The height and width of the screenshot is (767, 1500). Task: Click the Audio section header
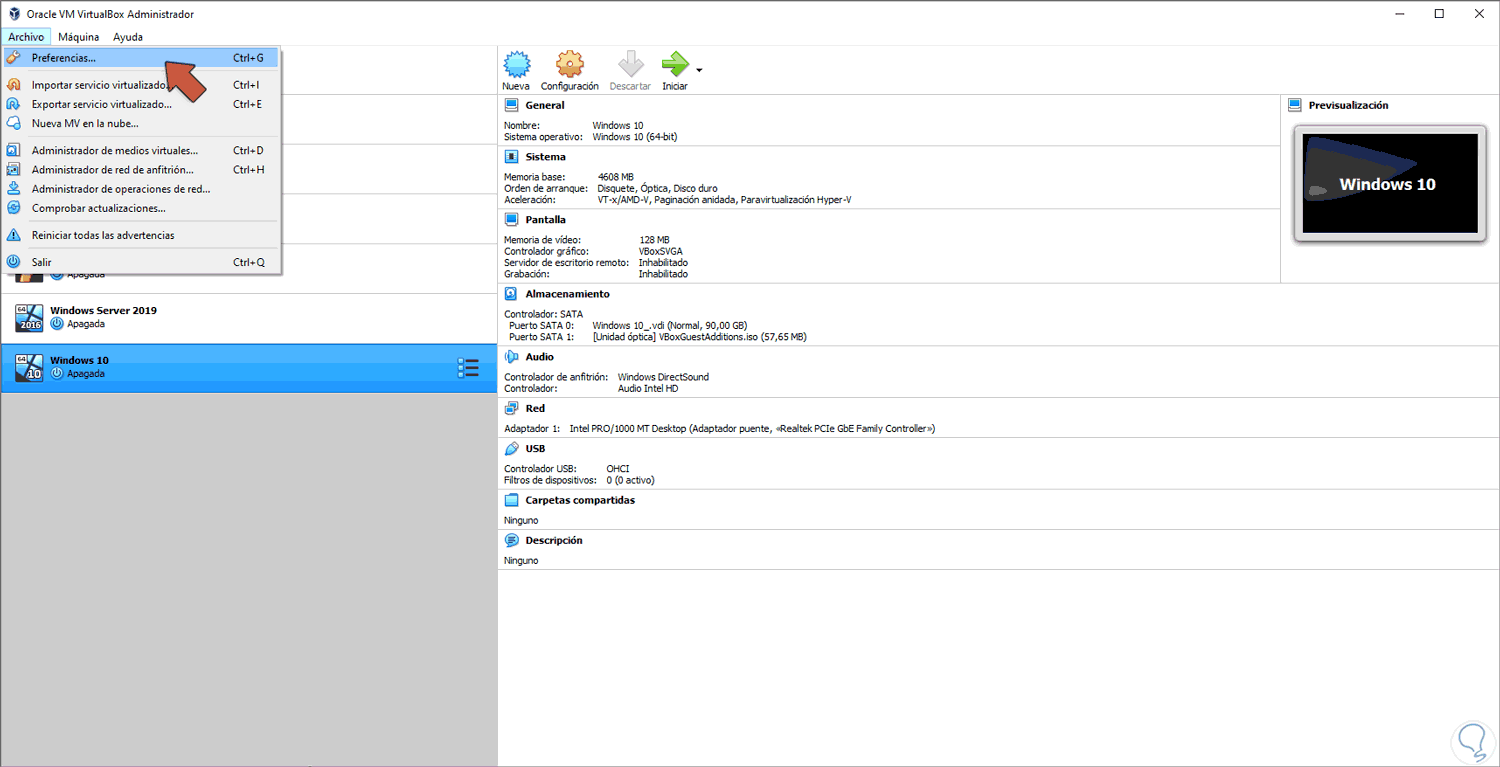tap(540, 357)
